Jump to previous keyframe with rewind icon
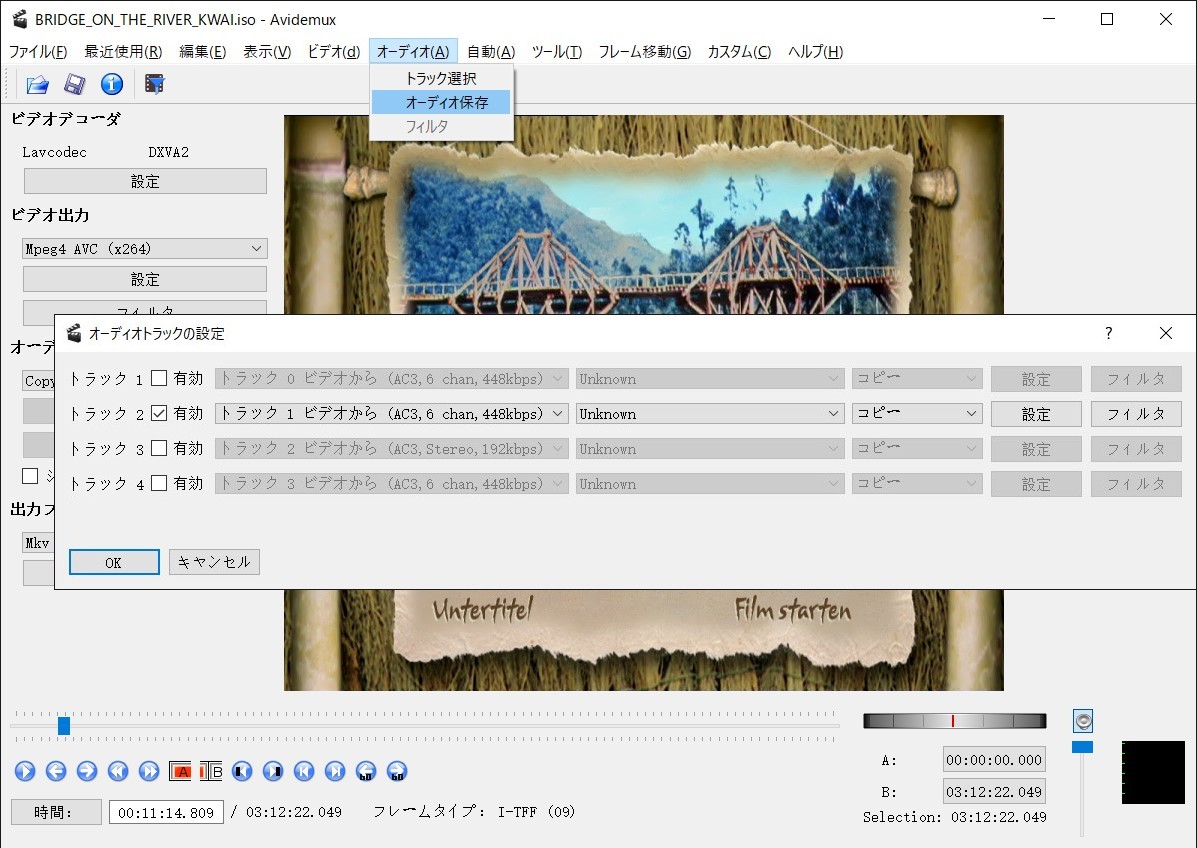1197x848 pixels. [118, 771]
